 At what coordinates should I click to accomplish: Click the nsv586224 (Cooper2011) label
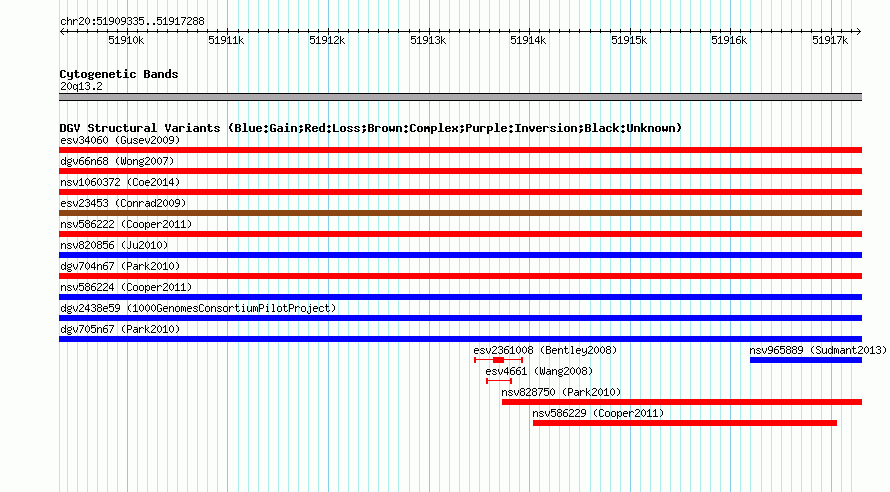pos(126,287)
